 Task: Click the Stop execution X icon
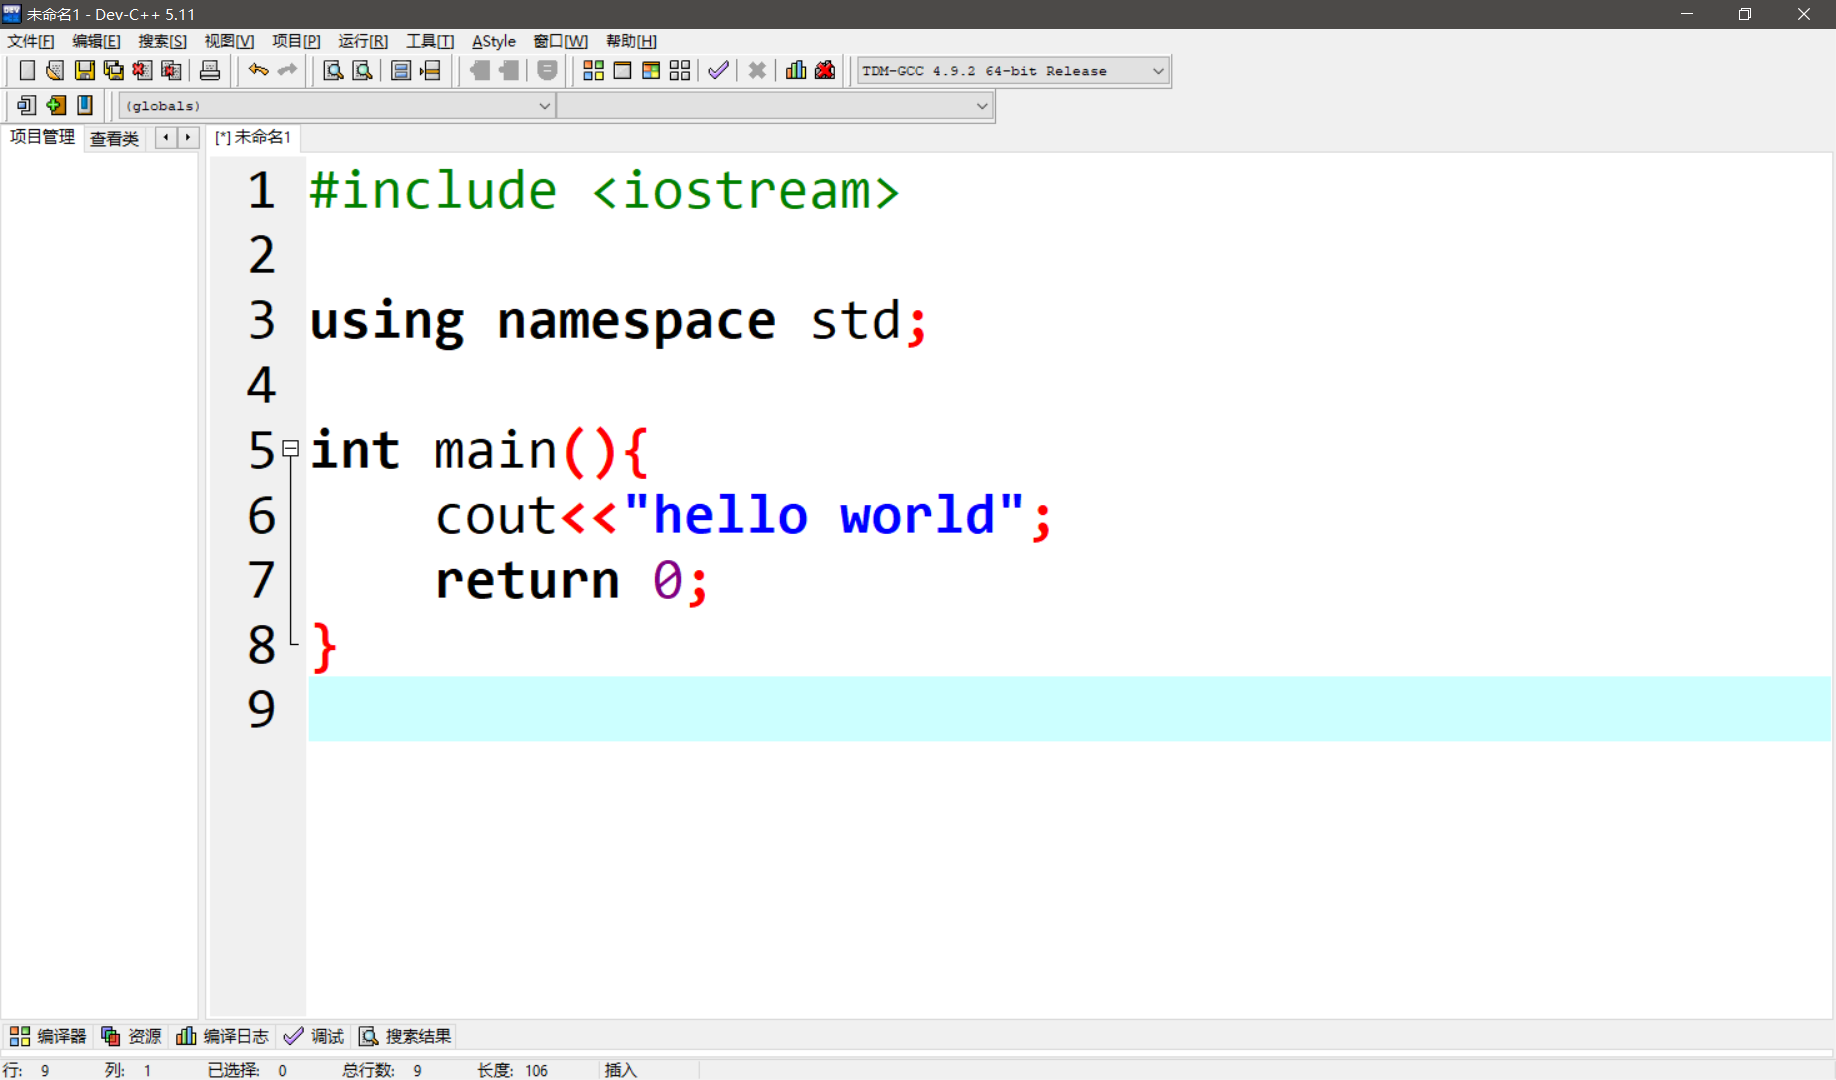(757, 70)
